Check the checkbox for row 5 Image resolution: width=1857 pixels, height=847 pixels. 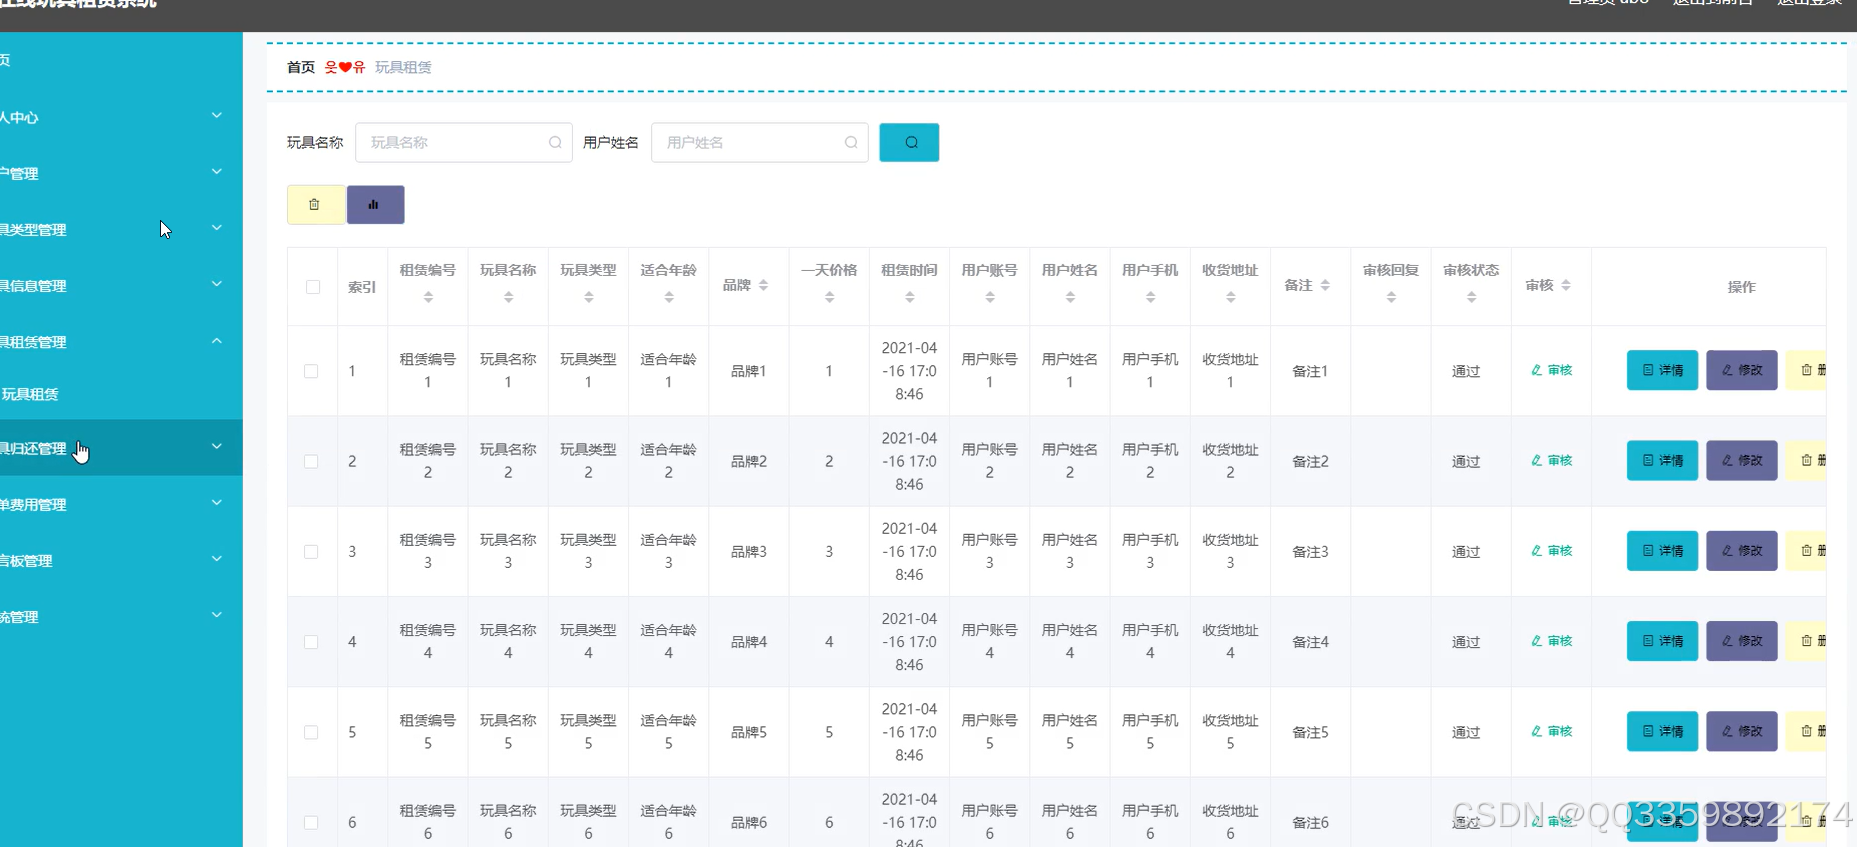pyautogui.click(x=311, y=732)
